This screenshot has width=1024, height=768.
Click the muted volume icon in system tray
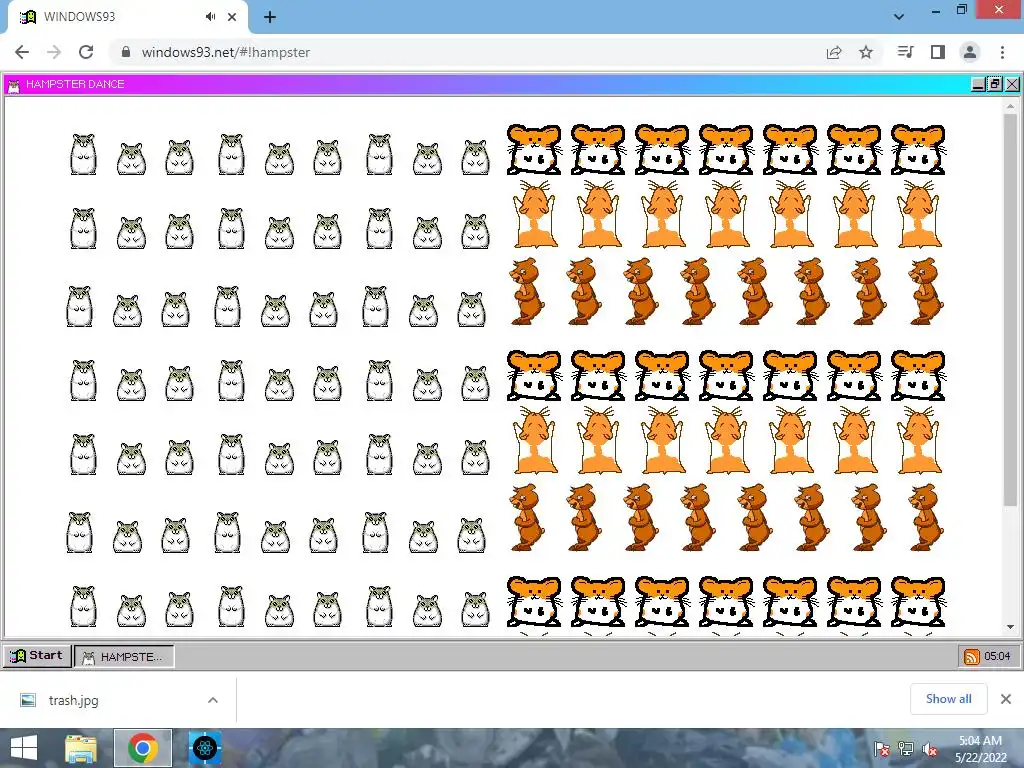(x=930, y=749)
